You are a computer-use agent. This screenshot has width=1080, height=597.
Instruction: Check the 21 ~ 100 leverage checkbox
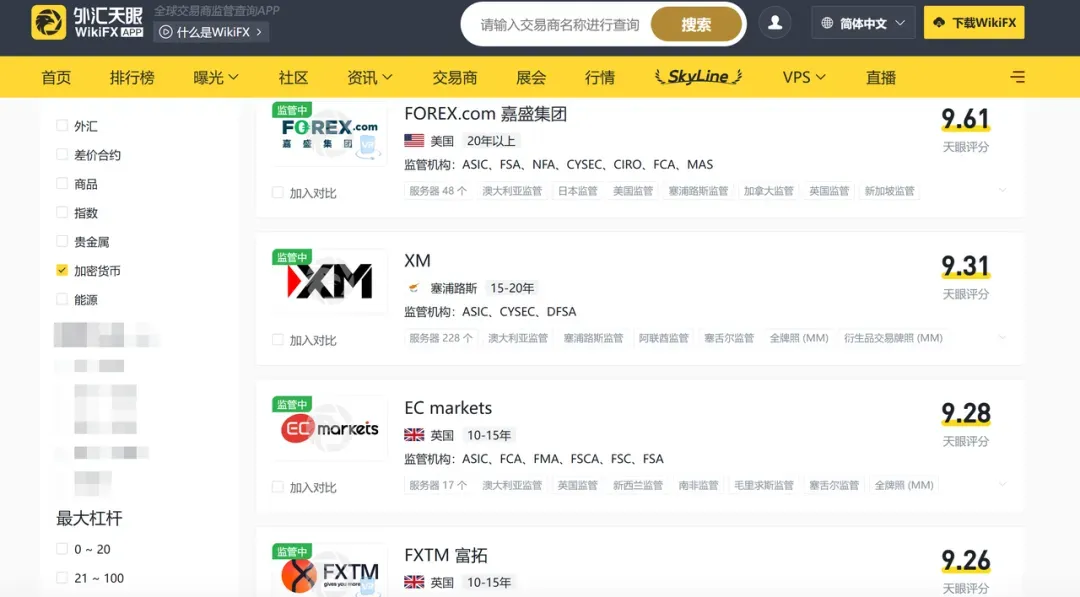point(62,578)
